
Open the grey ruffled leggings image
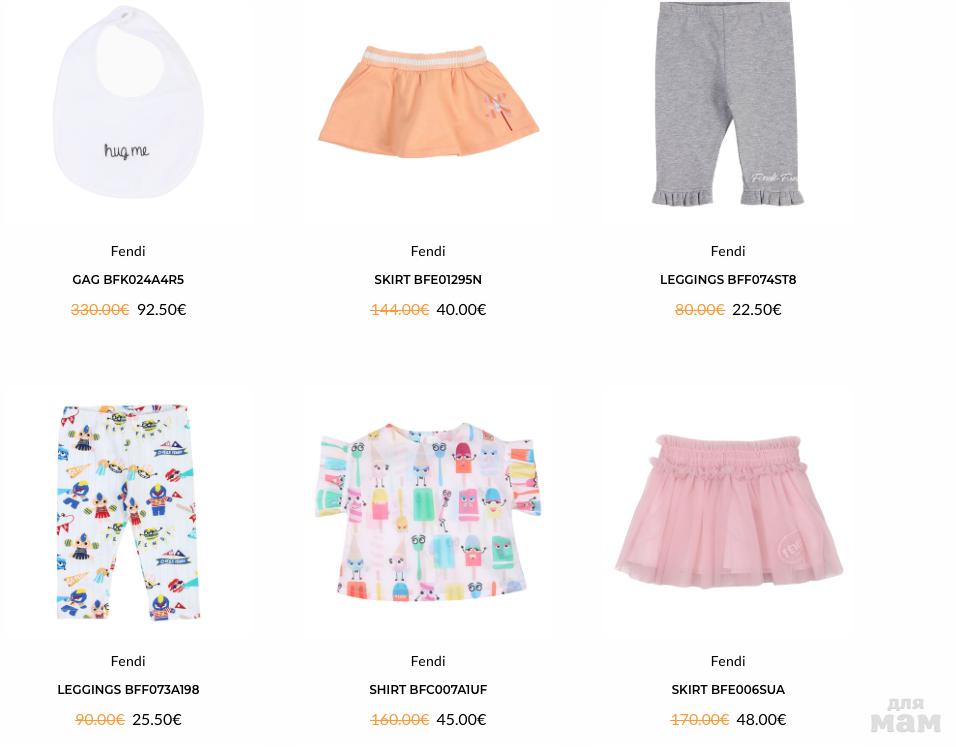(727, 104)
